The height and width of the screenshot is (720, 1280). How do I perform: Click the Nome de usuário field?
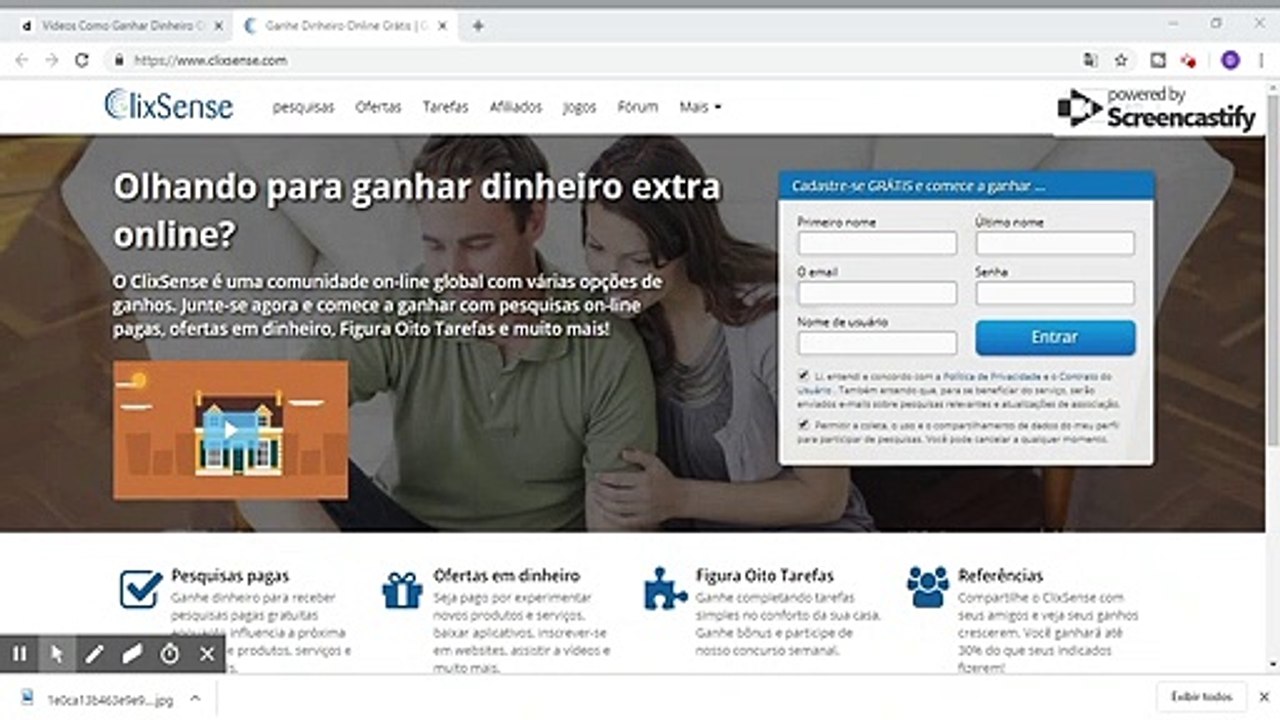click(x=877, y=343)
